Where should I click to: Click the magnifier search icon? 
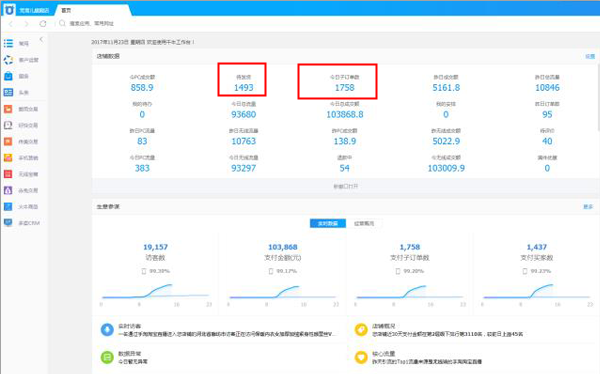[62, 23]
